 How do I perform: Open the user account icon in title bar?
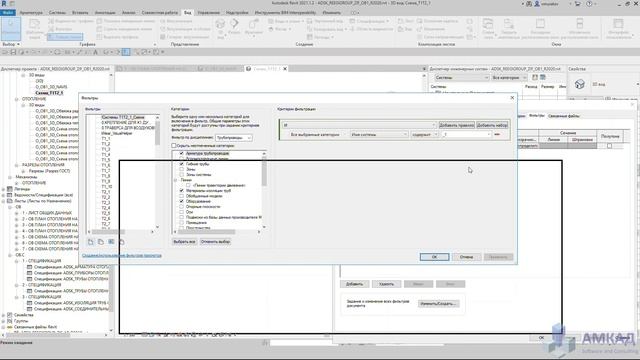537,4
